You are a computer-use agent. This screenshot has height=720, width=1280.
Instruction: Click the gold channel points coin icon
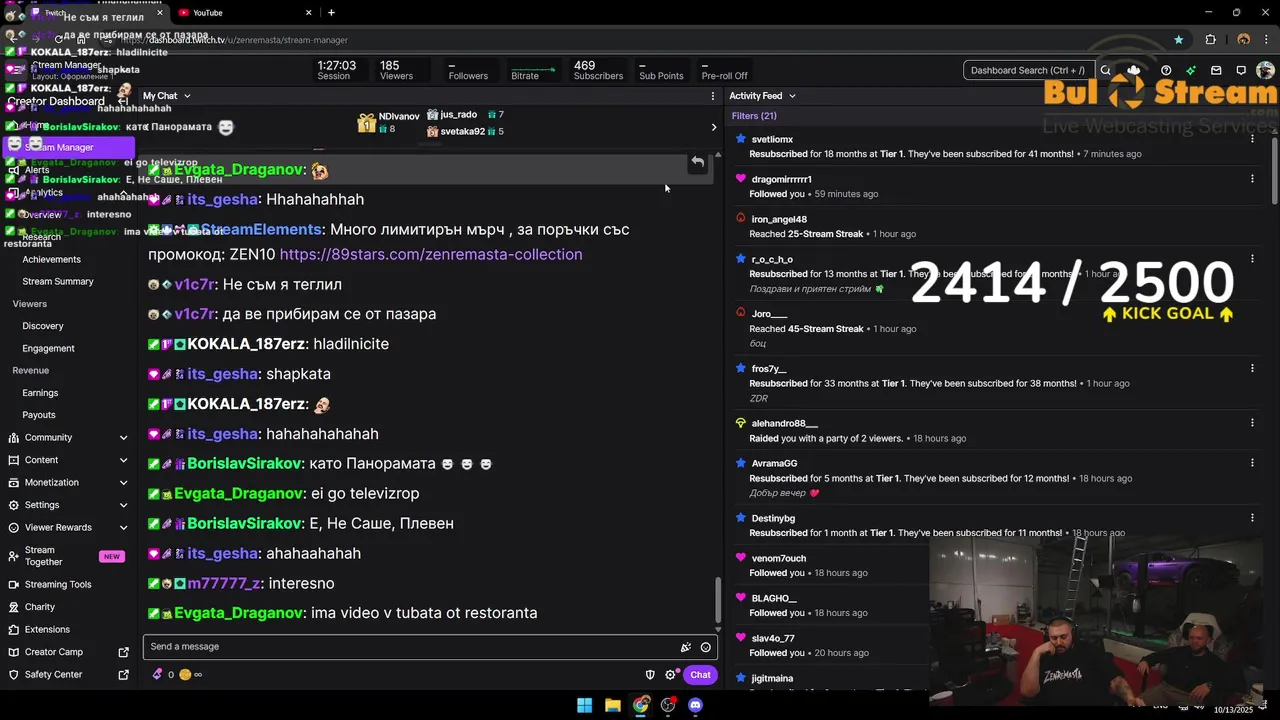coord(185,675)
